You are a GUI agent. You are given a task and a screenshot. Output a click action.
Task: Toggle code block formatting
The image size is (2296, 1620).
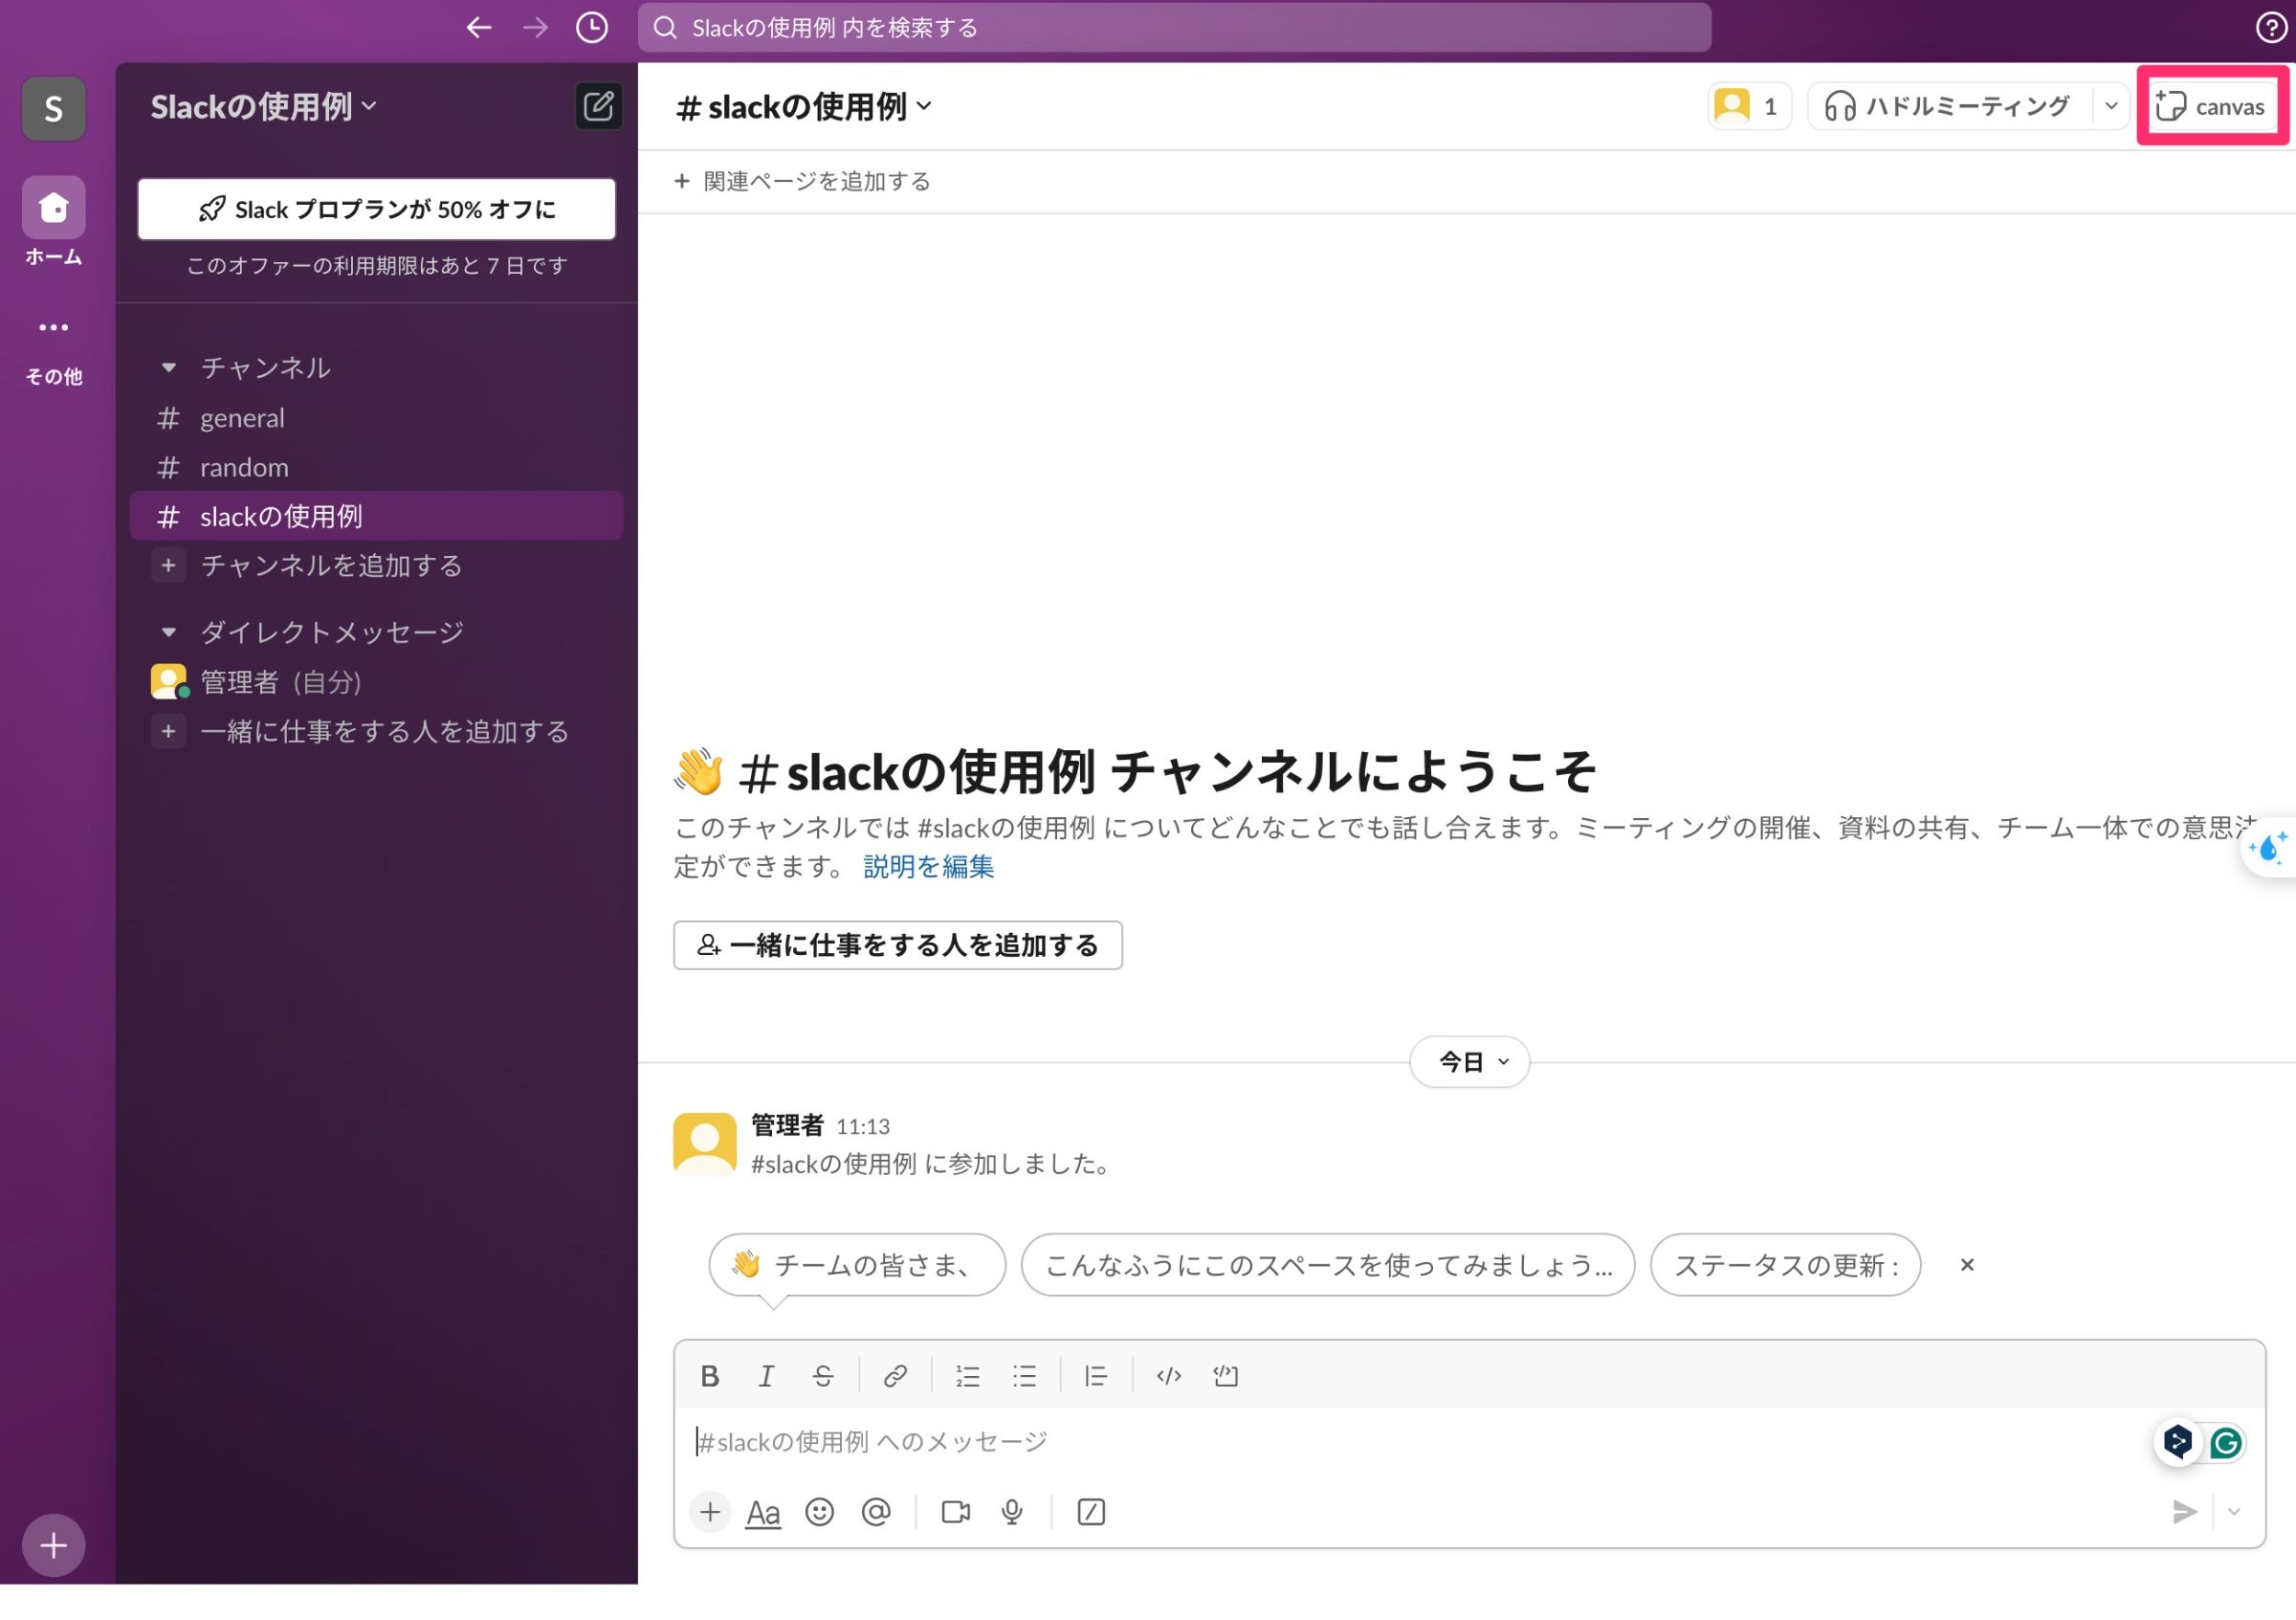pyautogui.click(x=1225, y=1376)
